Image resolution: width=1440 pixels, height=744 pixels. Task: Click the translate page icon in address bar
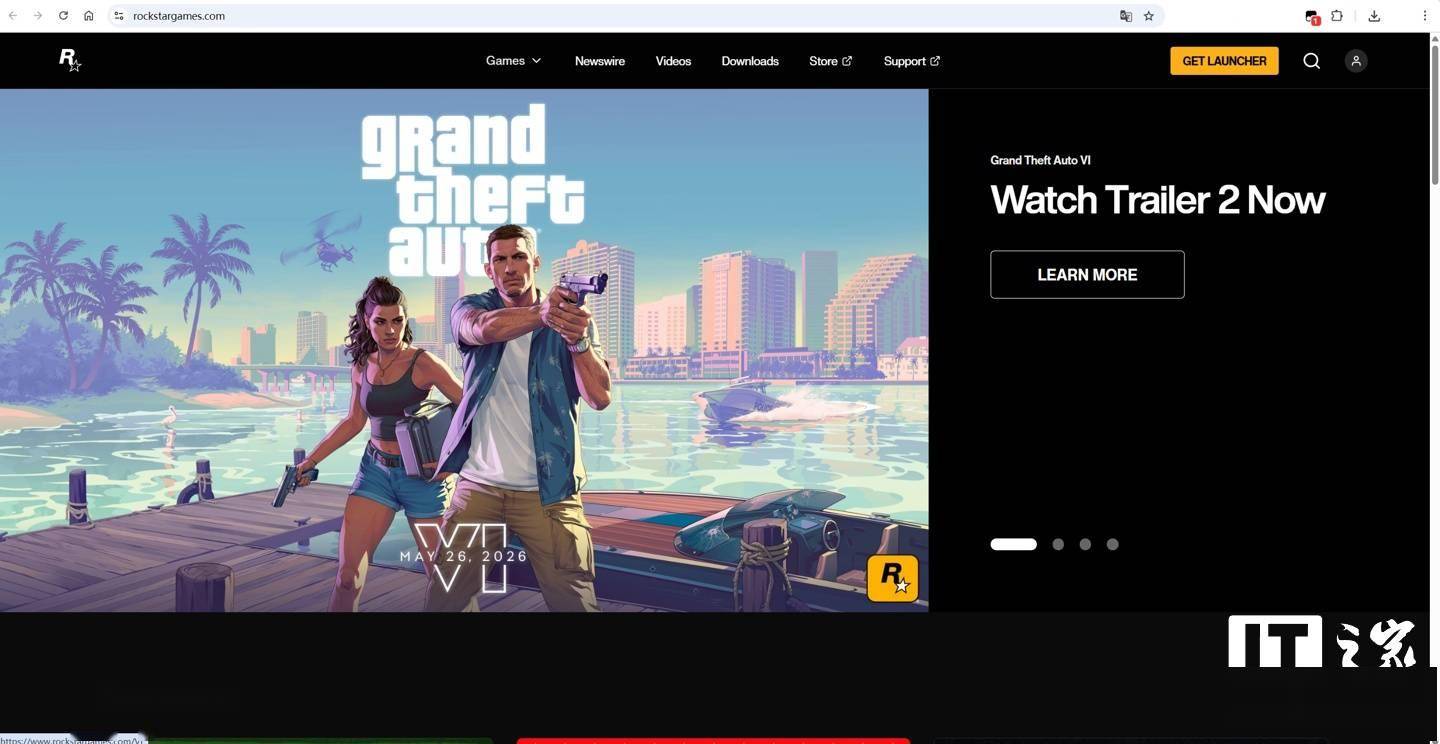coord(1126,16)
